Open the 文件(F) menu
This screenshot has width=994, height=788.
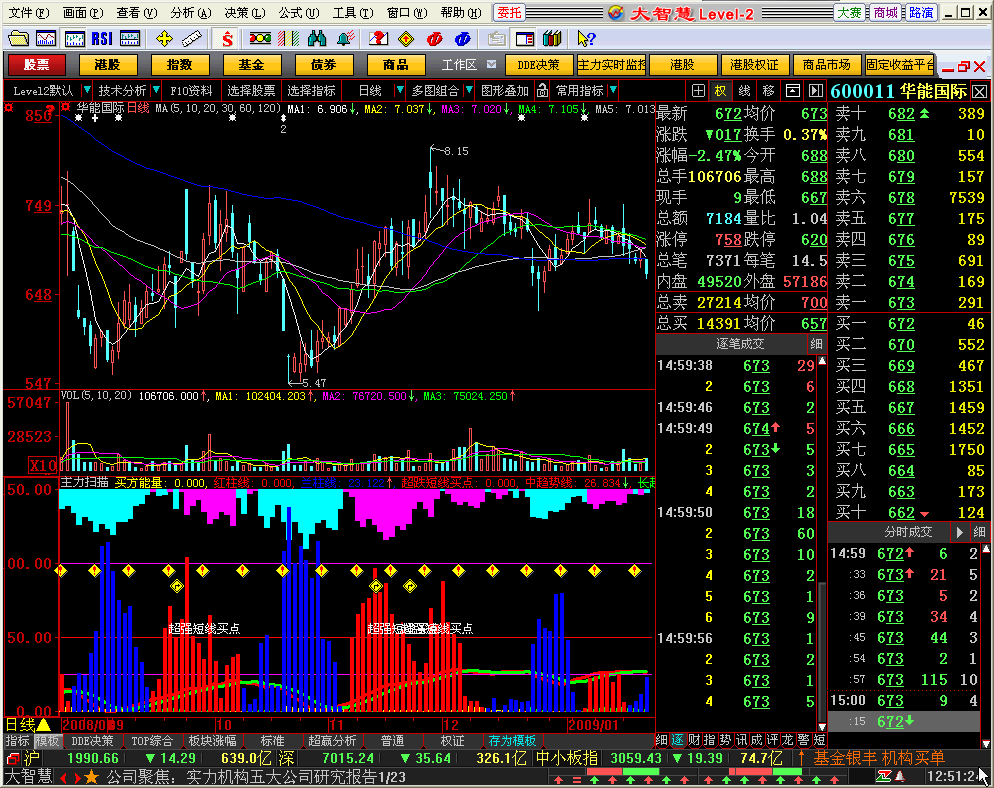pos(29,13)
